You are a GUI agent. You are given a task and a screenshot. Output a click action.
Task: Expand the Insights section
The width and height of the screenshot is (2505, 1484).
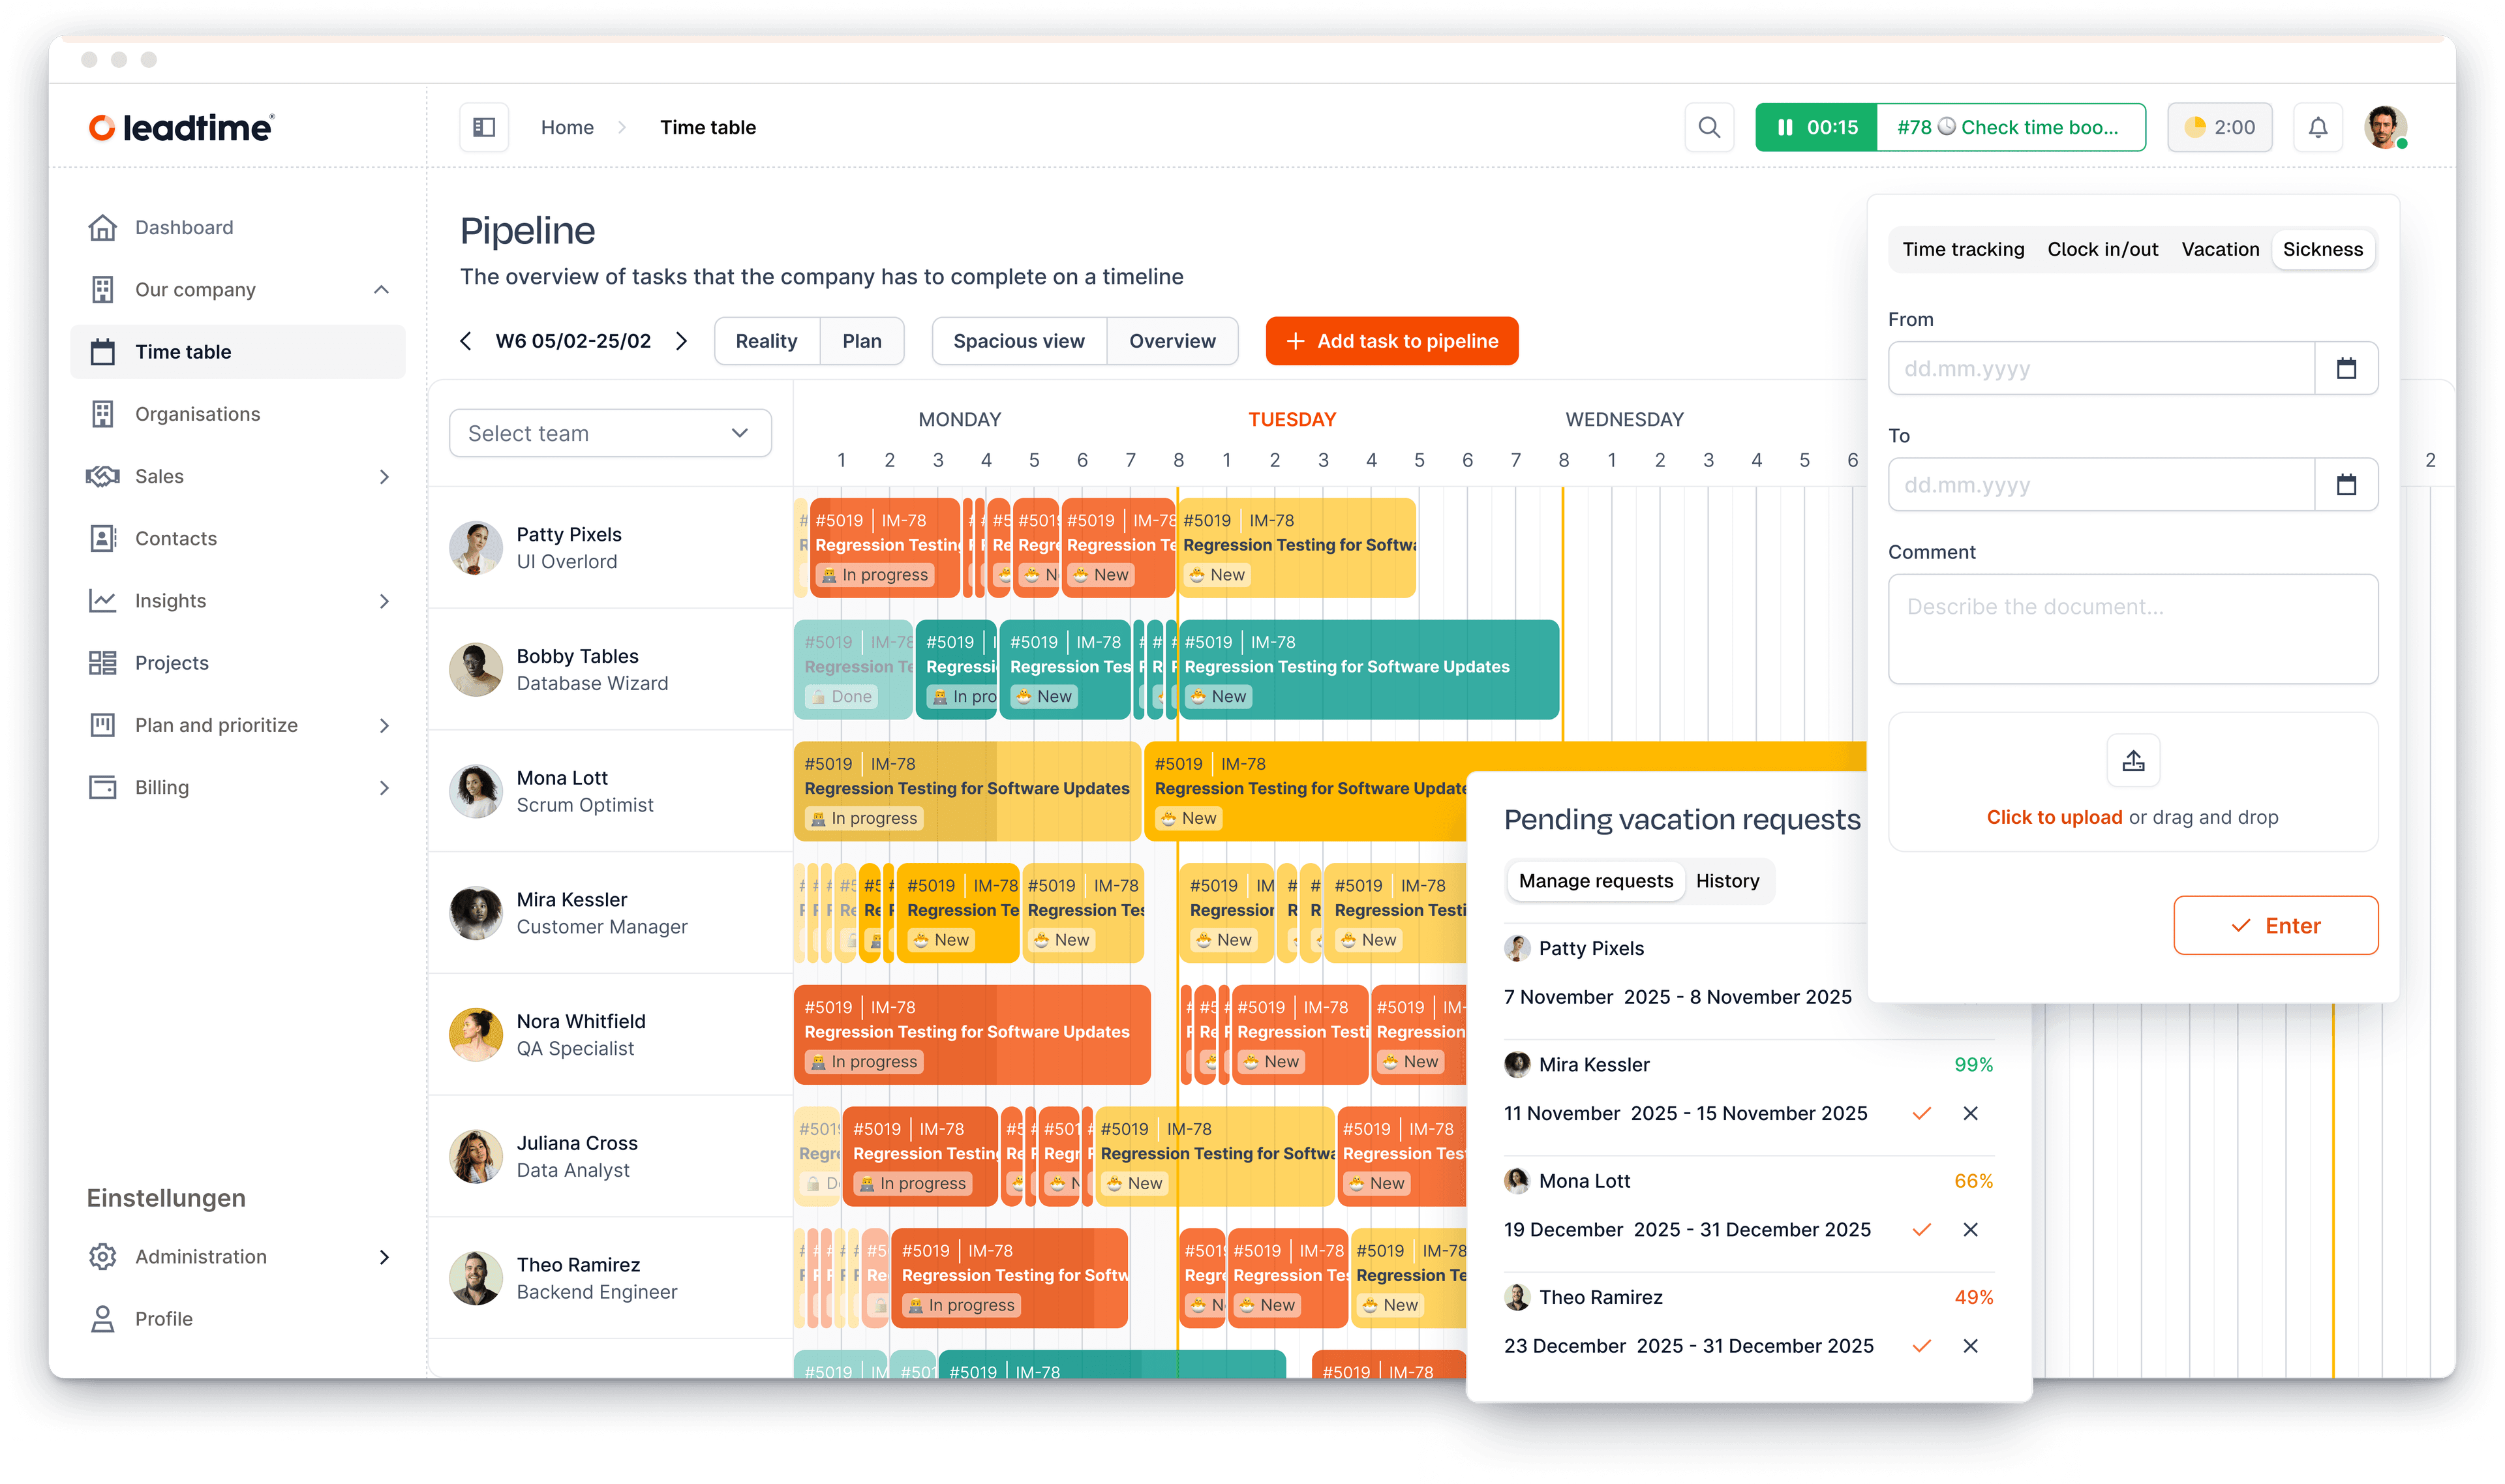coord(385,601)
